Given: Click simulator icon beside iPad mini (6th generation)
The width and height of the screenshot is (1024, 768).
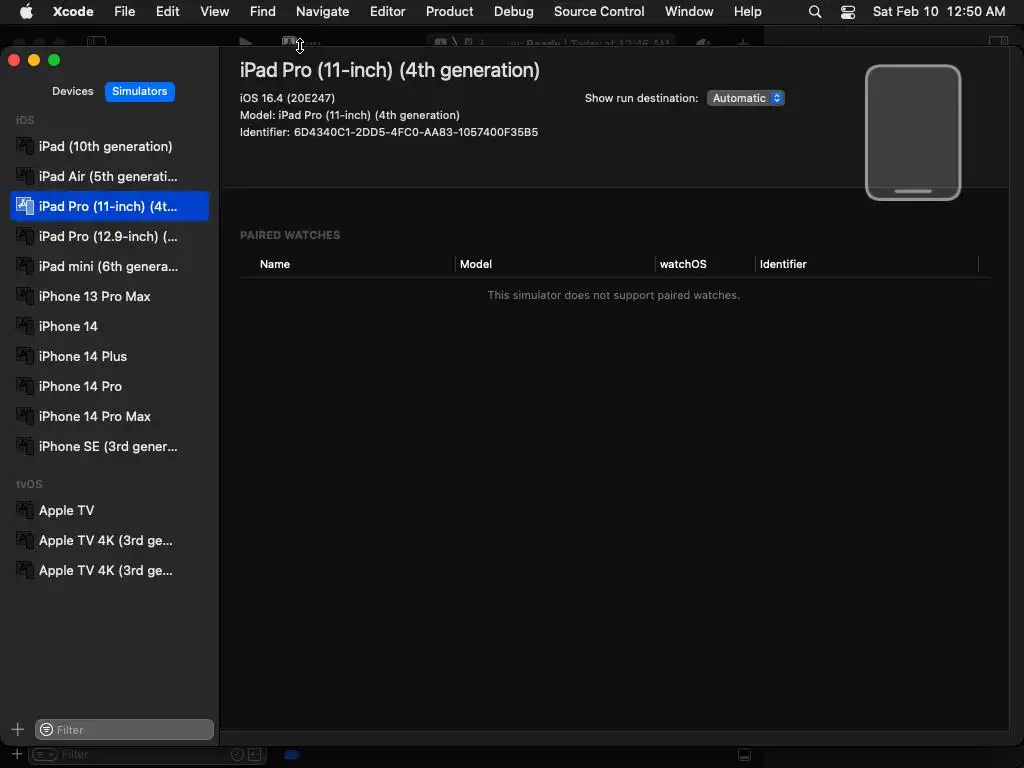Looking at the screenshot, I should (24, 266).
